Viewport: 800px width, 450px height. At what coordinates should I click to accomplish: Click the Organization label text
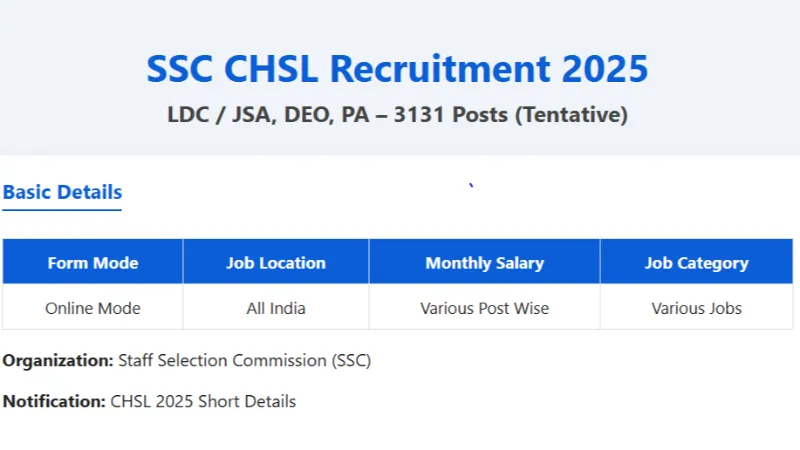tap(58, 361)
